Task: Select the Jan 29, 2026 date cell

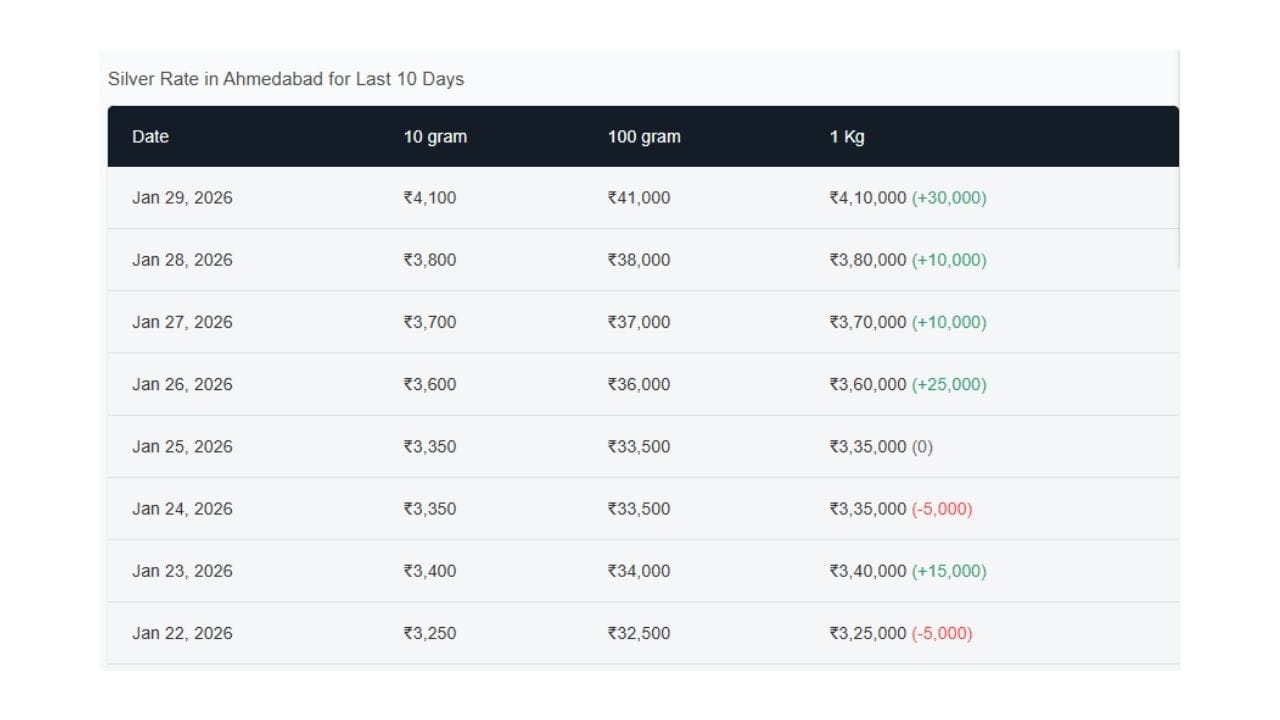Action: coord(182,198)
